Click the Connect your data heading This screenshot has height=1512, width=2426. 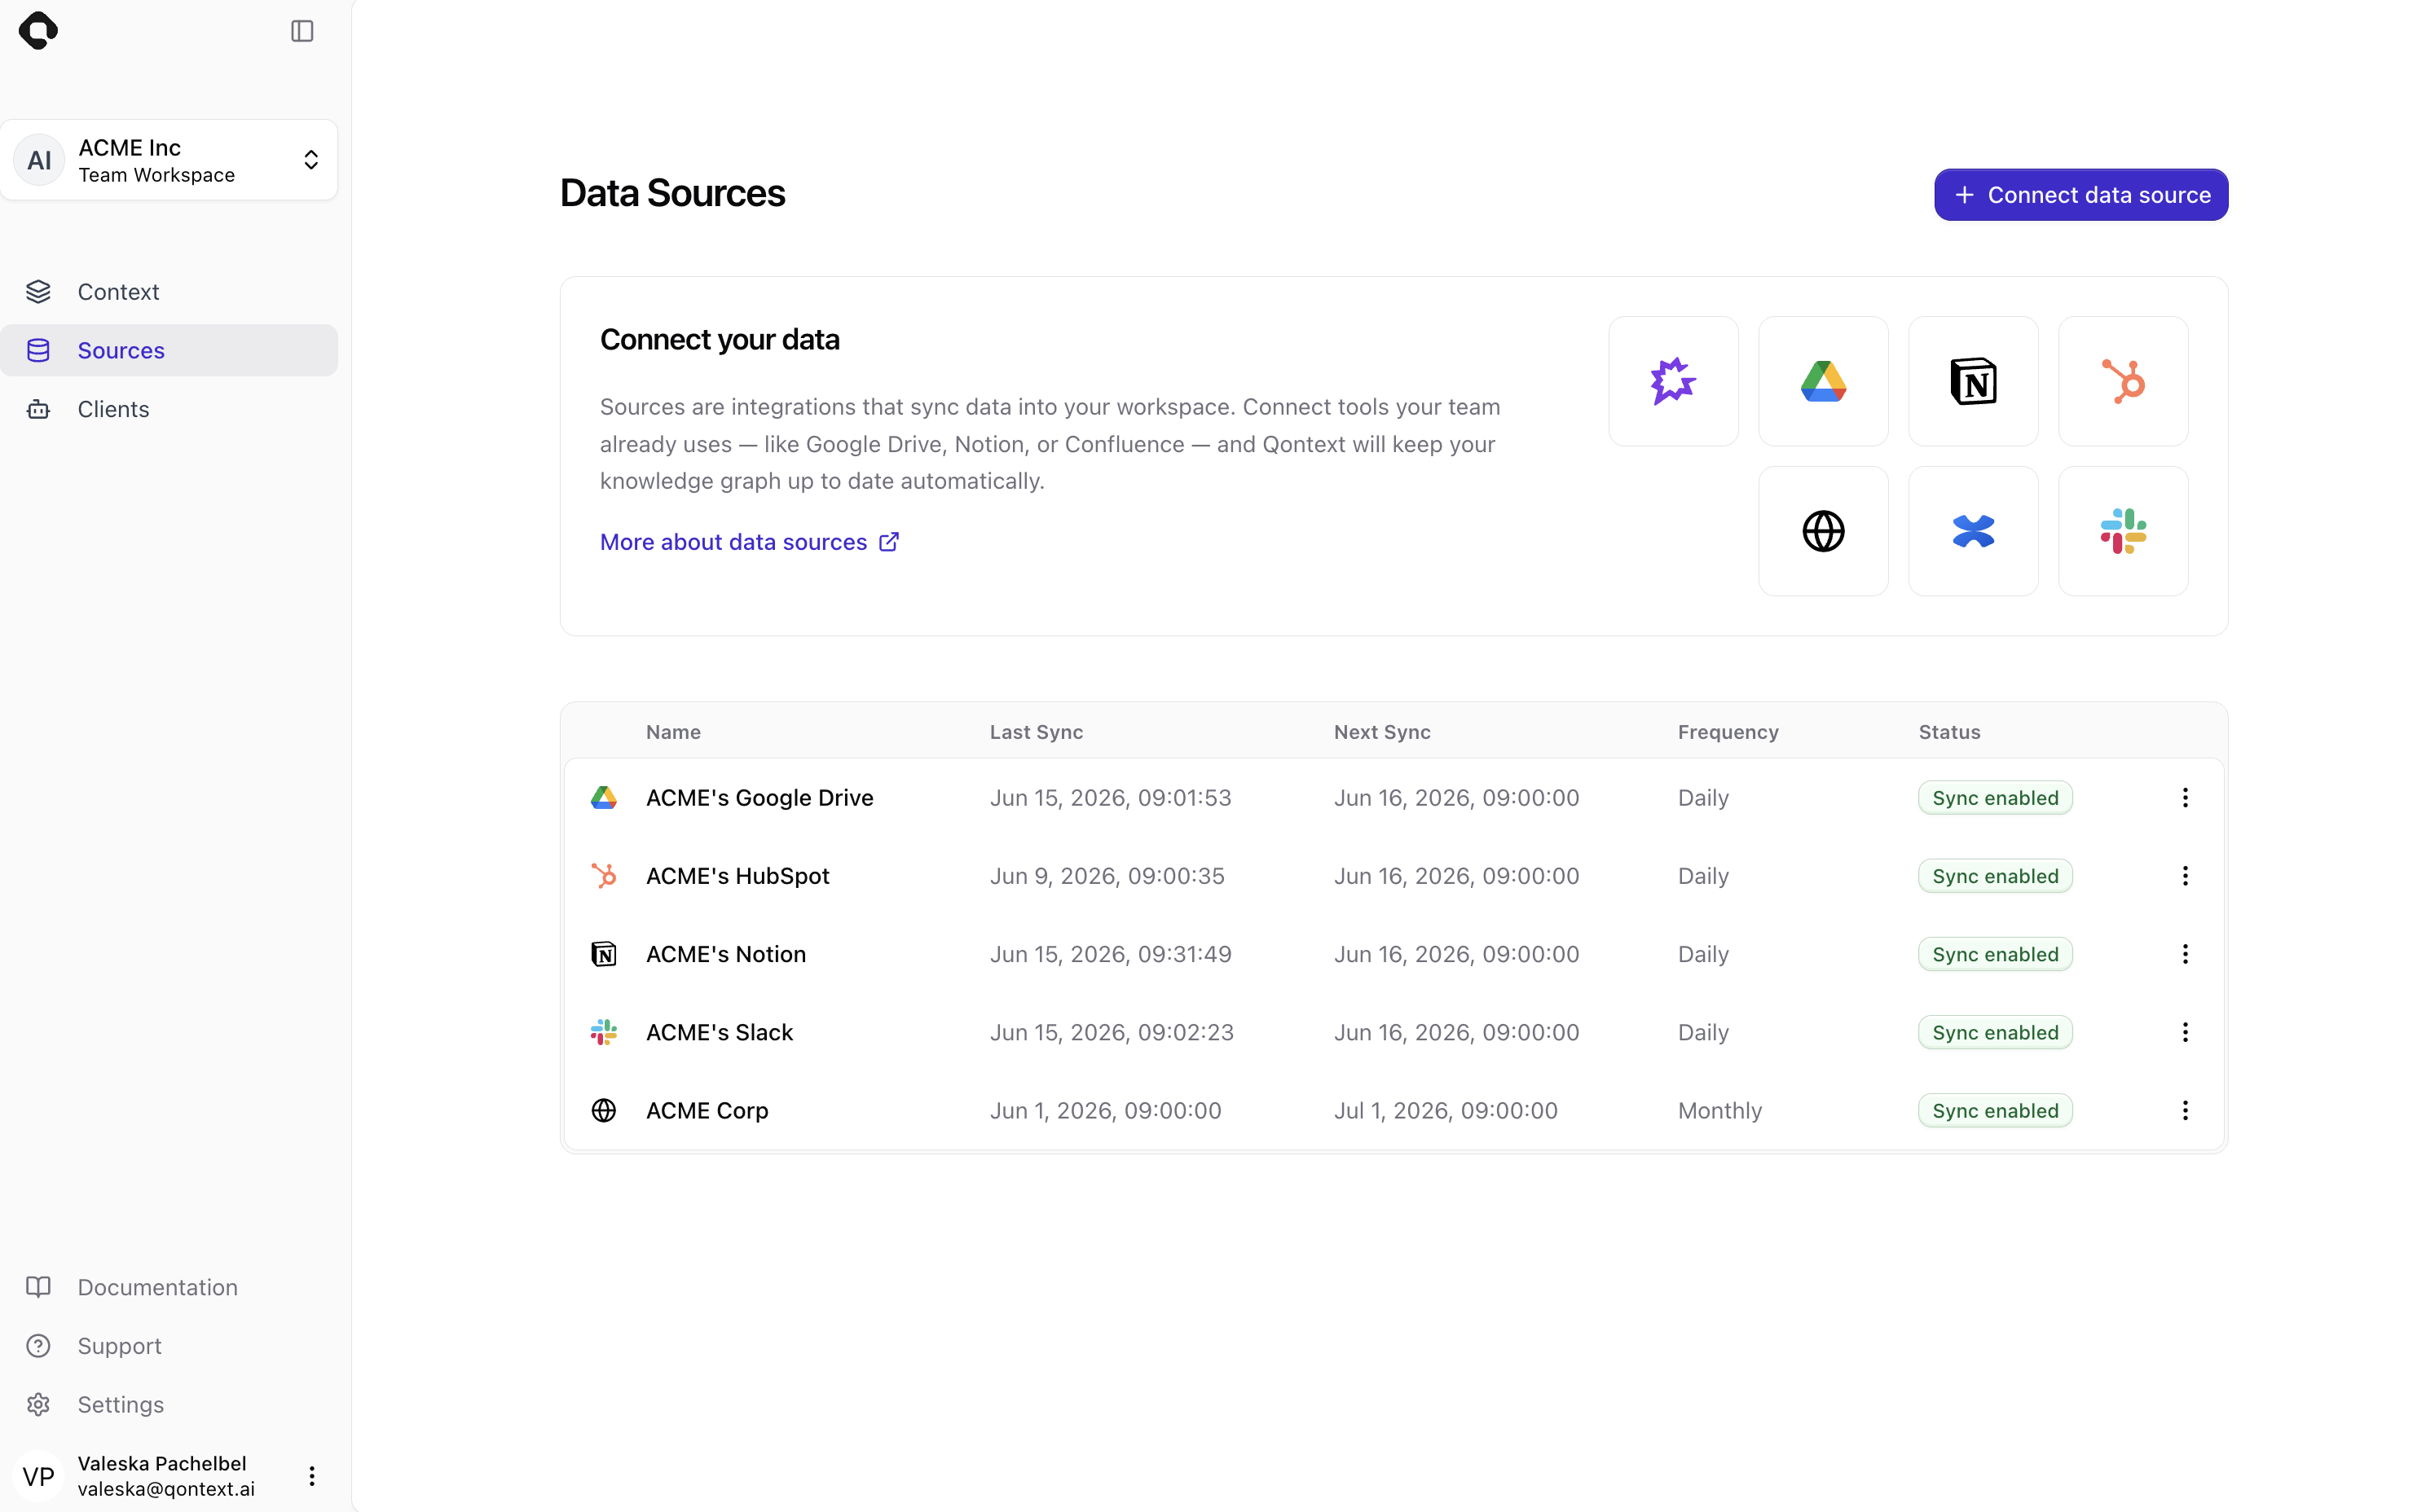pos(719,340)
